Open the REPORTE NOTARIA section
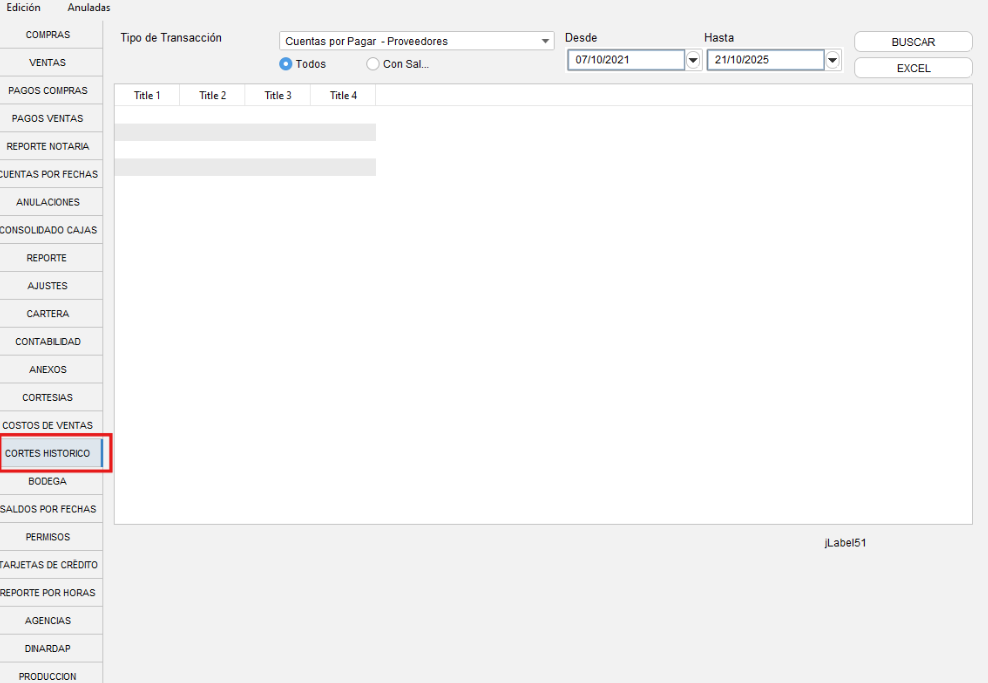 48,146
